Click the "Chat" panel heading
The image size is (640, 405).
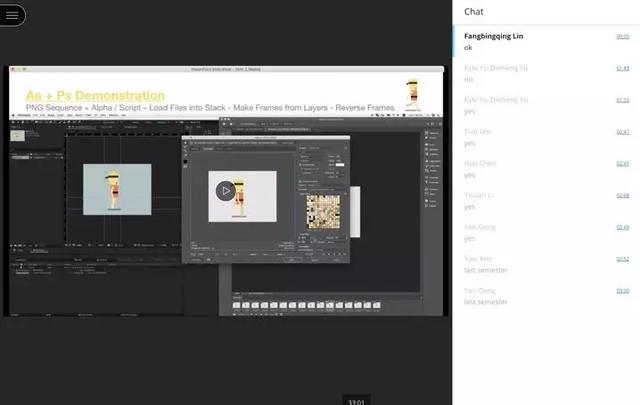coord(473,12)
